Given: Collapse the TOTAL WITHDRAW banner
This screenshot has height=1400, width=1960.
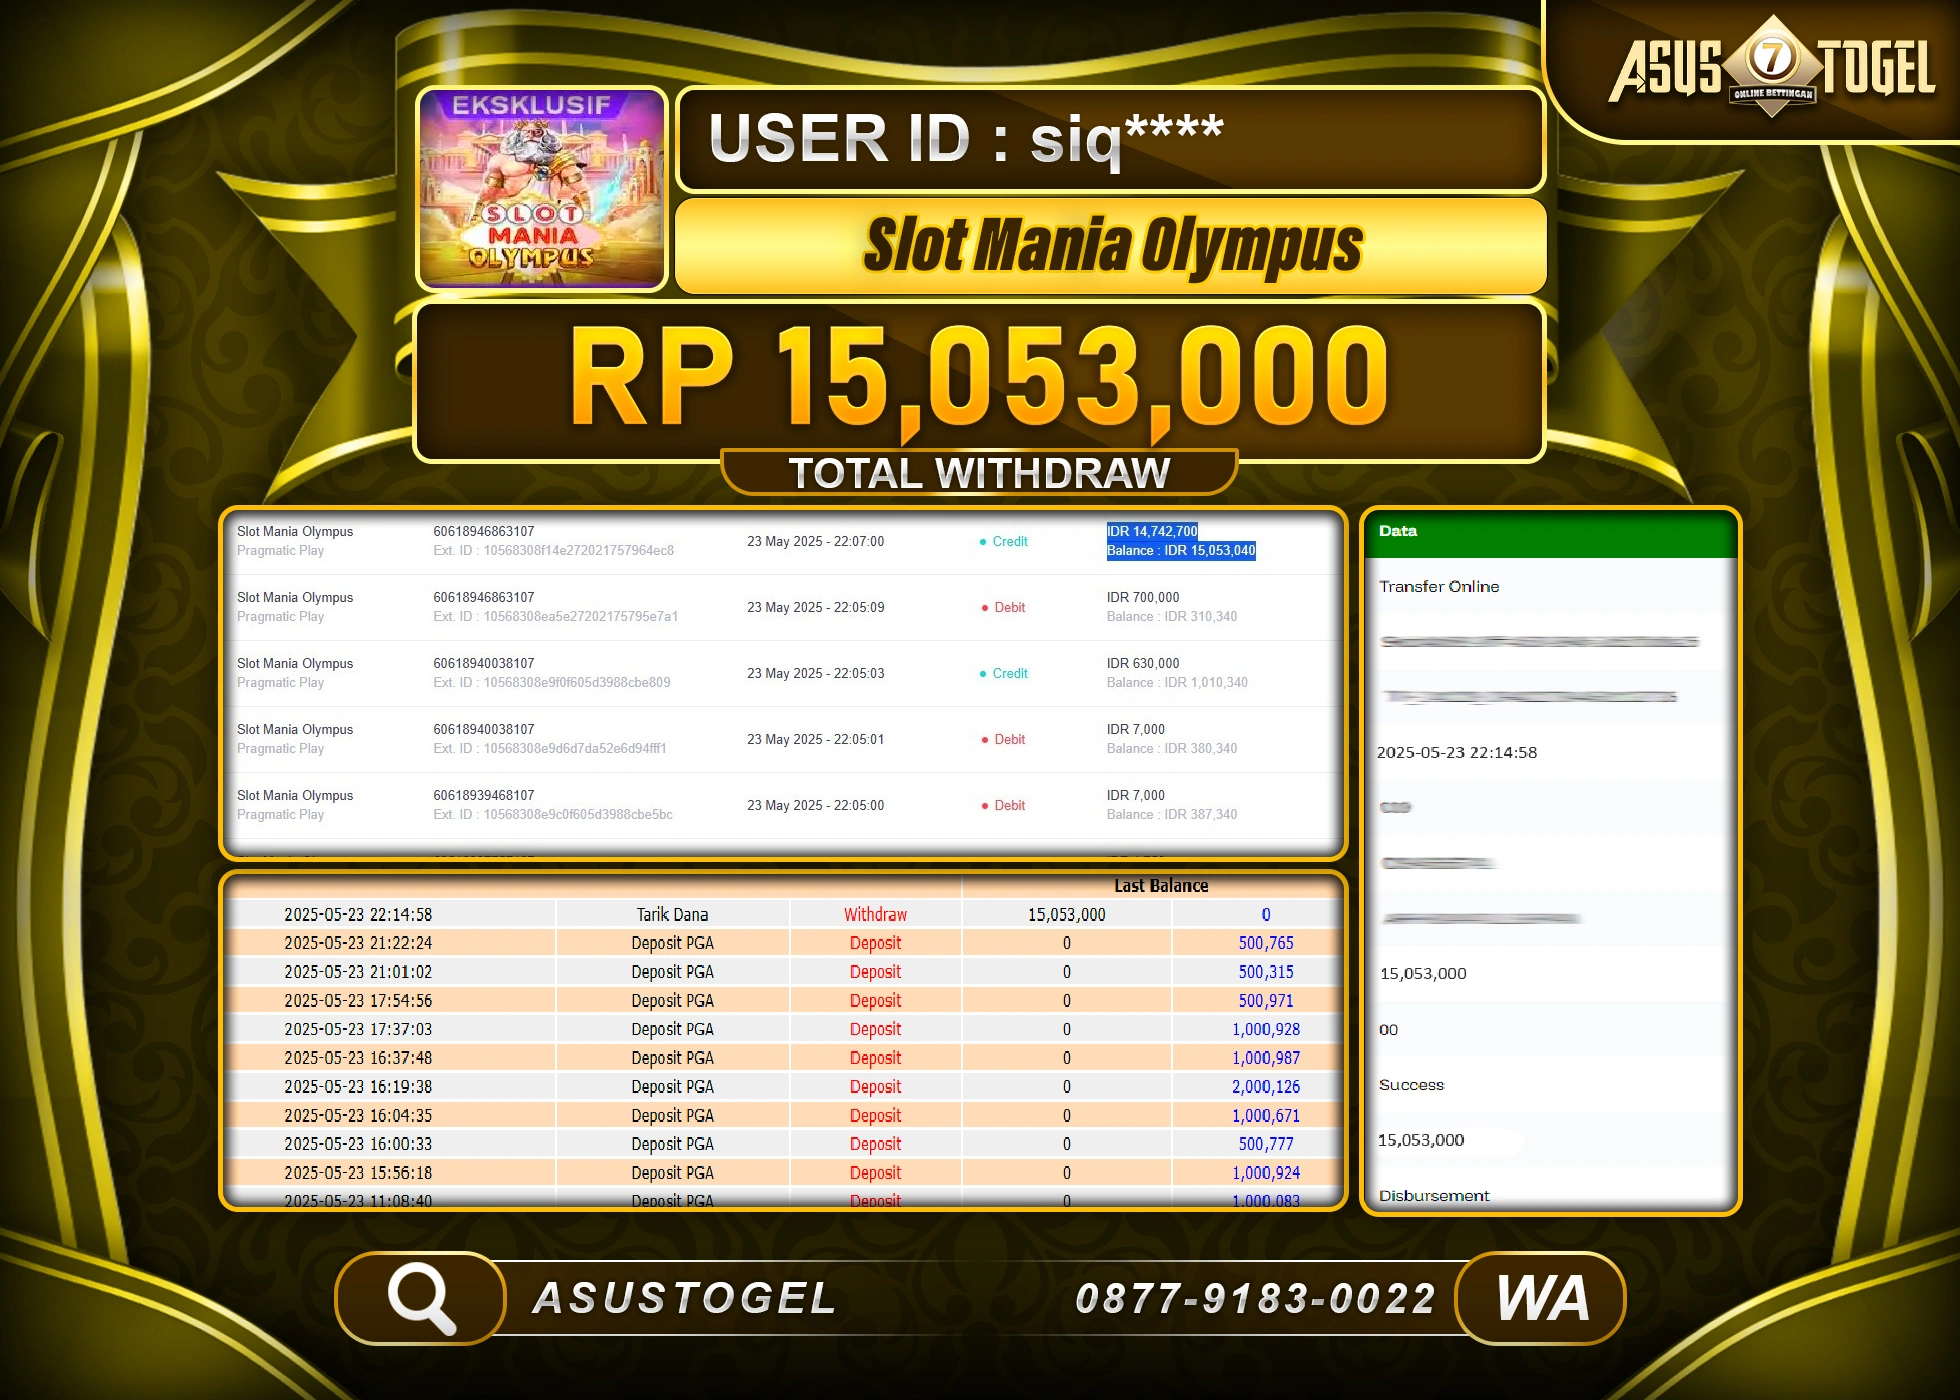Looking at the screenshot, I should (x=980, y=471).
